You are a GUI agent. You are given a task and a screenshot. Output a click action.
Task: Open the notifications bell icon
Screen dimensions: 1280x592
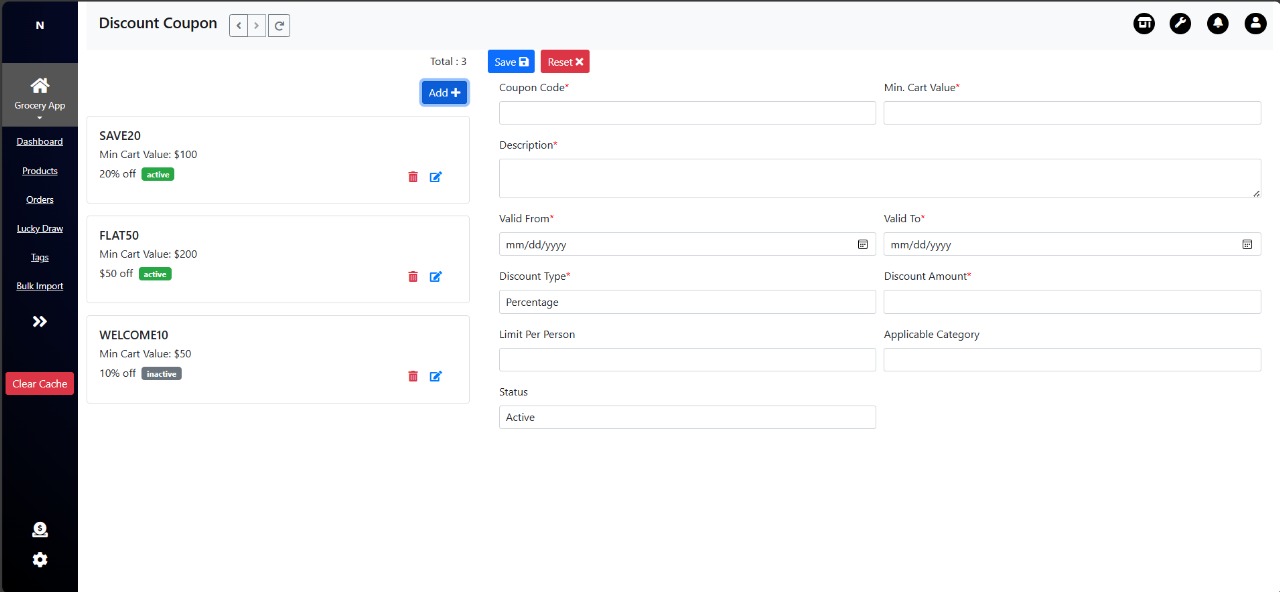point(1217,24)
